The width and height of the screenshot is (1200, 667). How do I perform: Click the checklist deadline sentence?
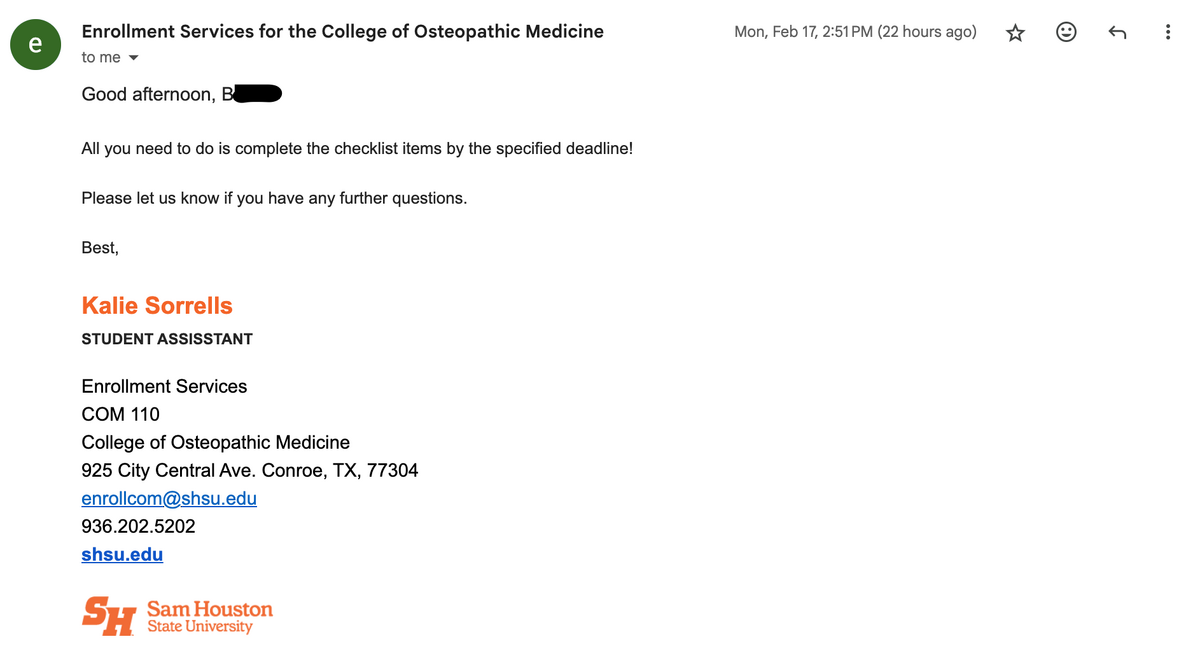pyautogui.click(x=357, y=149)
